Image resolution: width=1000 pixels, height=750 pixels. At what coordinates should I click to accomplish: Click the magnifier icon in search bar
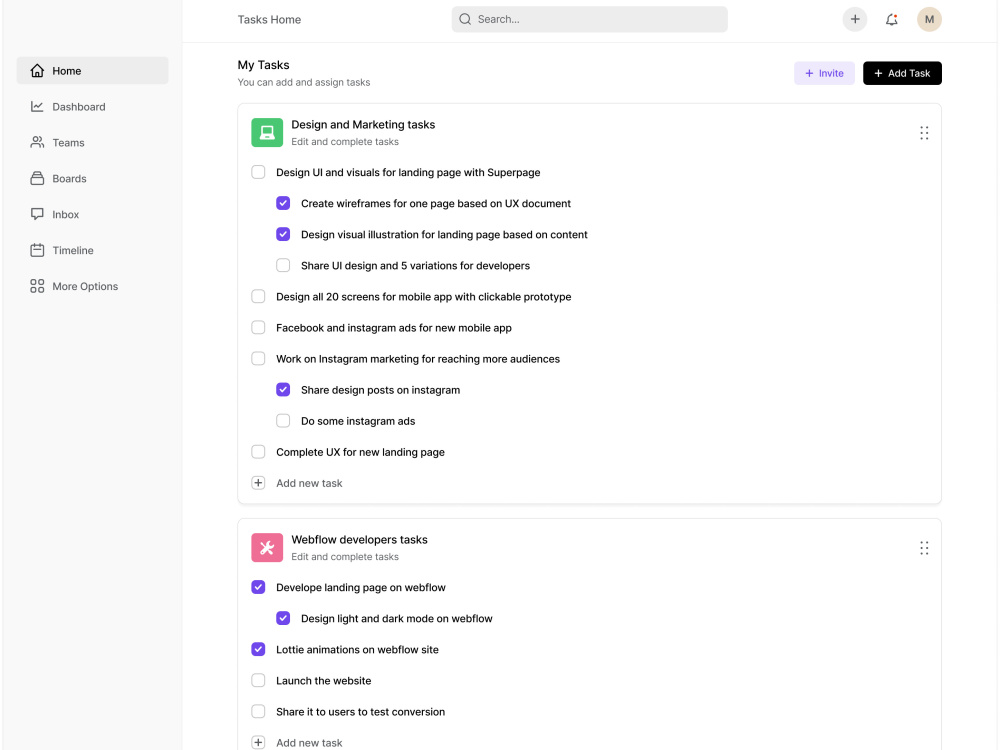pyautogui.click(x=465, y=19)
